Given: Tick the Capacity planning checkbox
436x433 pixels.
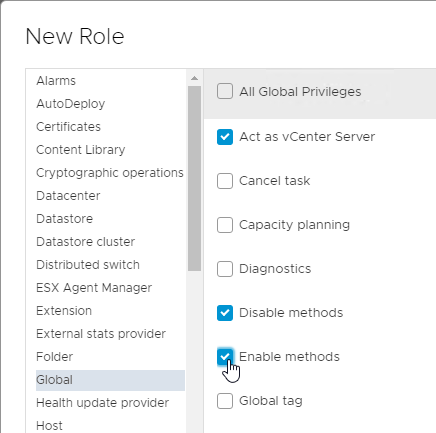Looking at the screenshot, I should (225, 225).
